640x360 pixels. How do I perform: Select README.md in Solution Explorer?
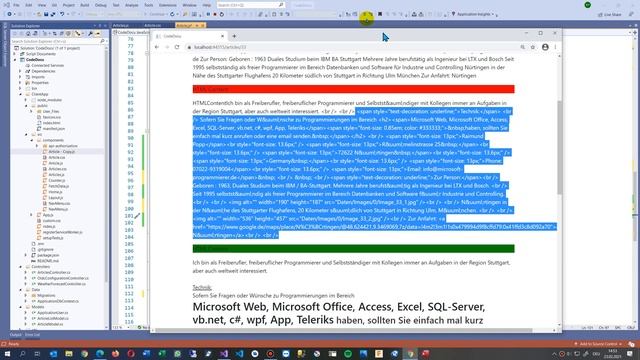(x=48, y=261)
